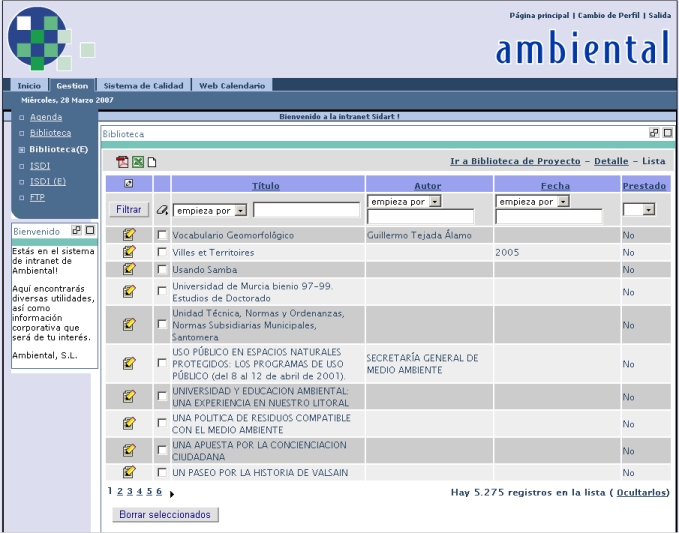
Task: Check UN PASEO POR LA HISTORIA checkbox
Action: pyautogui.click(x=162, y=472)
